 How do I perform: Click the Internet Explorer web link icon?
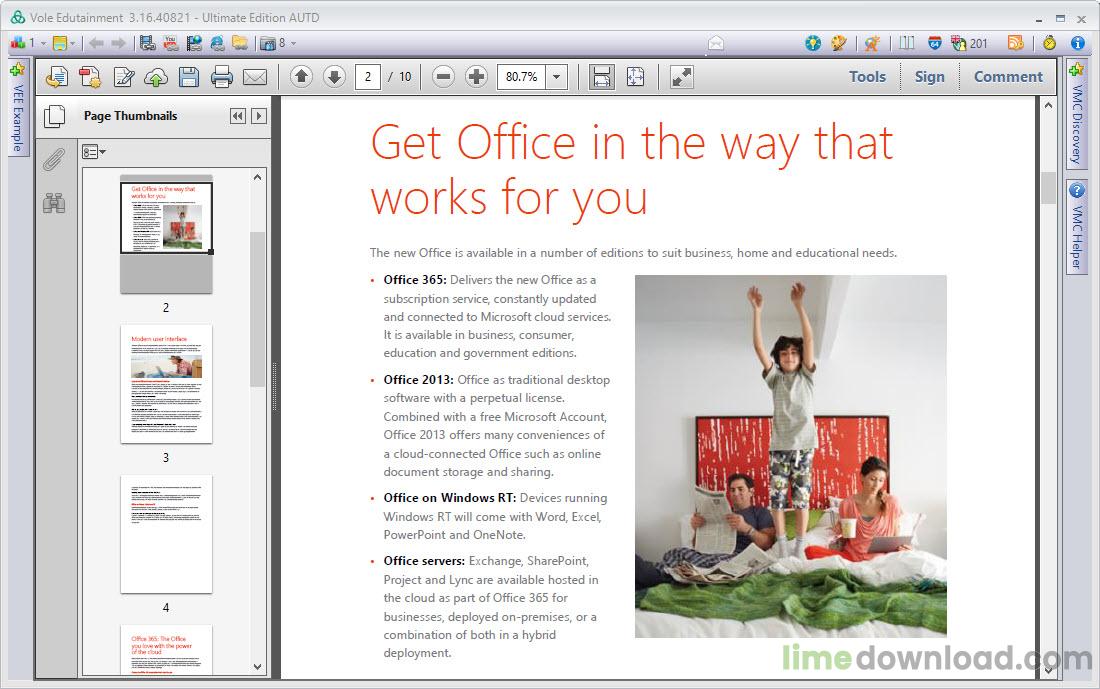tap(217, 43)
